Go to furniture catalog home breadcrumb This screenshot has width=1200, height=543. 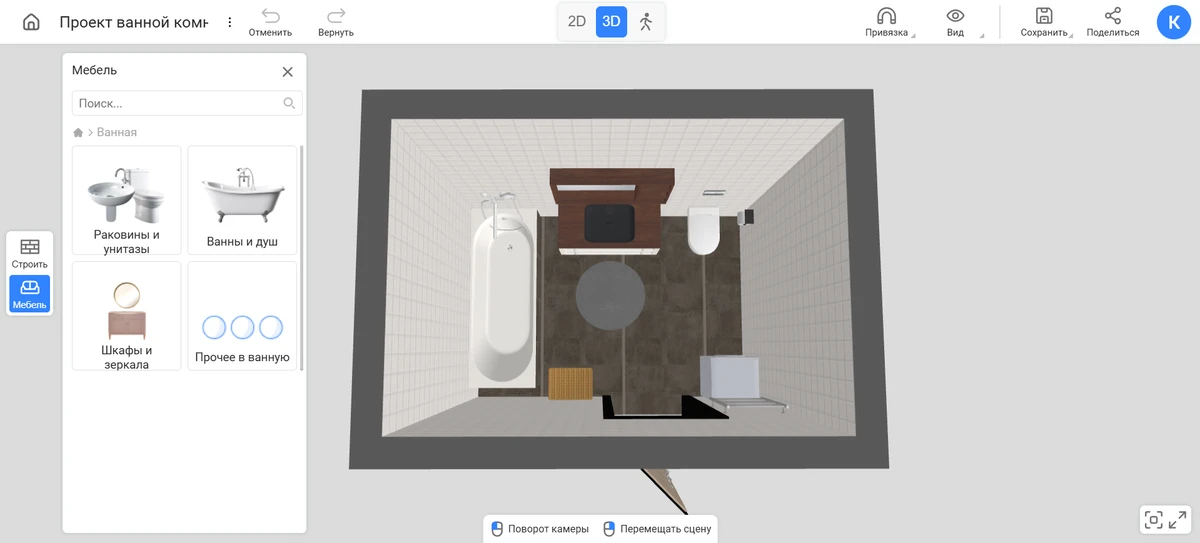(78, 132)
